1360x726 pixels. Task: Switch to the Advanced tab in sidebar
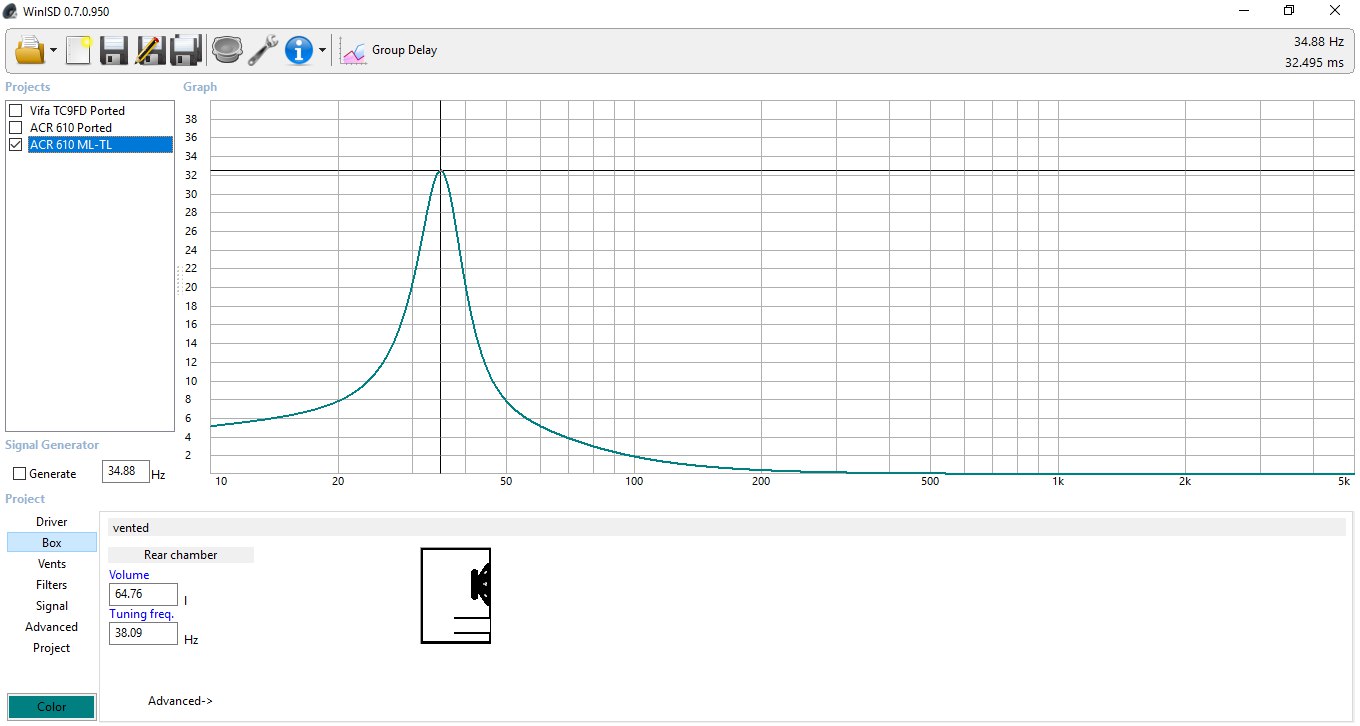52,627
